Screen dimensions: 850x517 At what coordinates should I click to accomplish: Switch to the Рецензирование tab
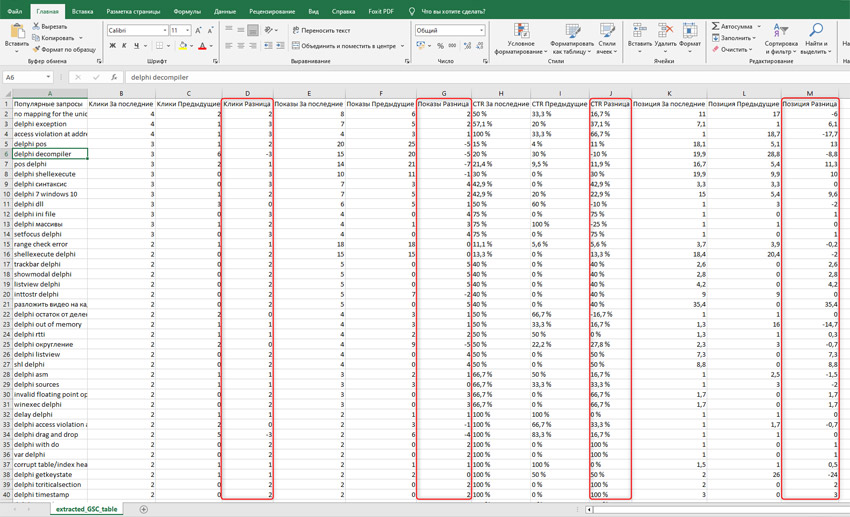tap(272, 11)
